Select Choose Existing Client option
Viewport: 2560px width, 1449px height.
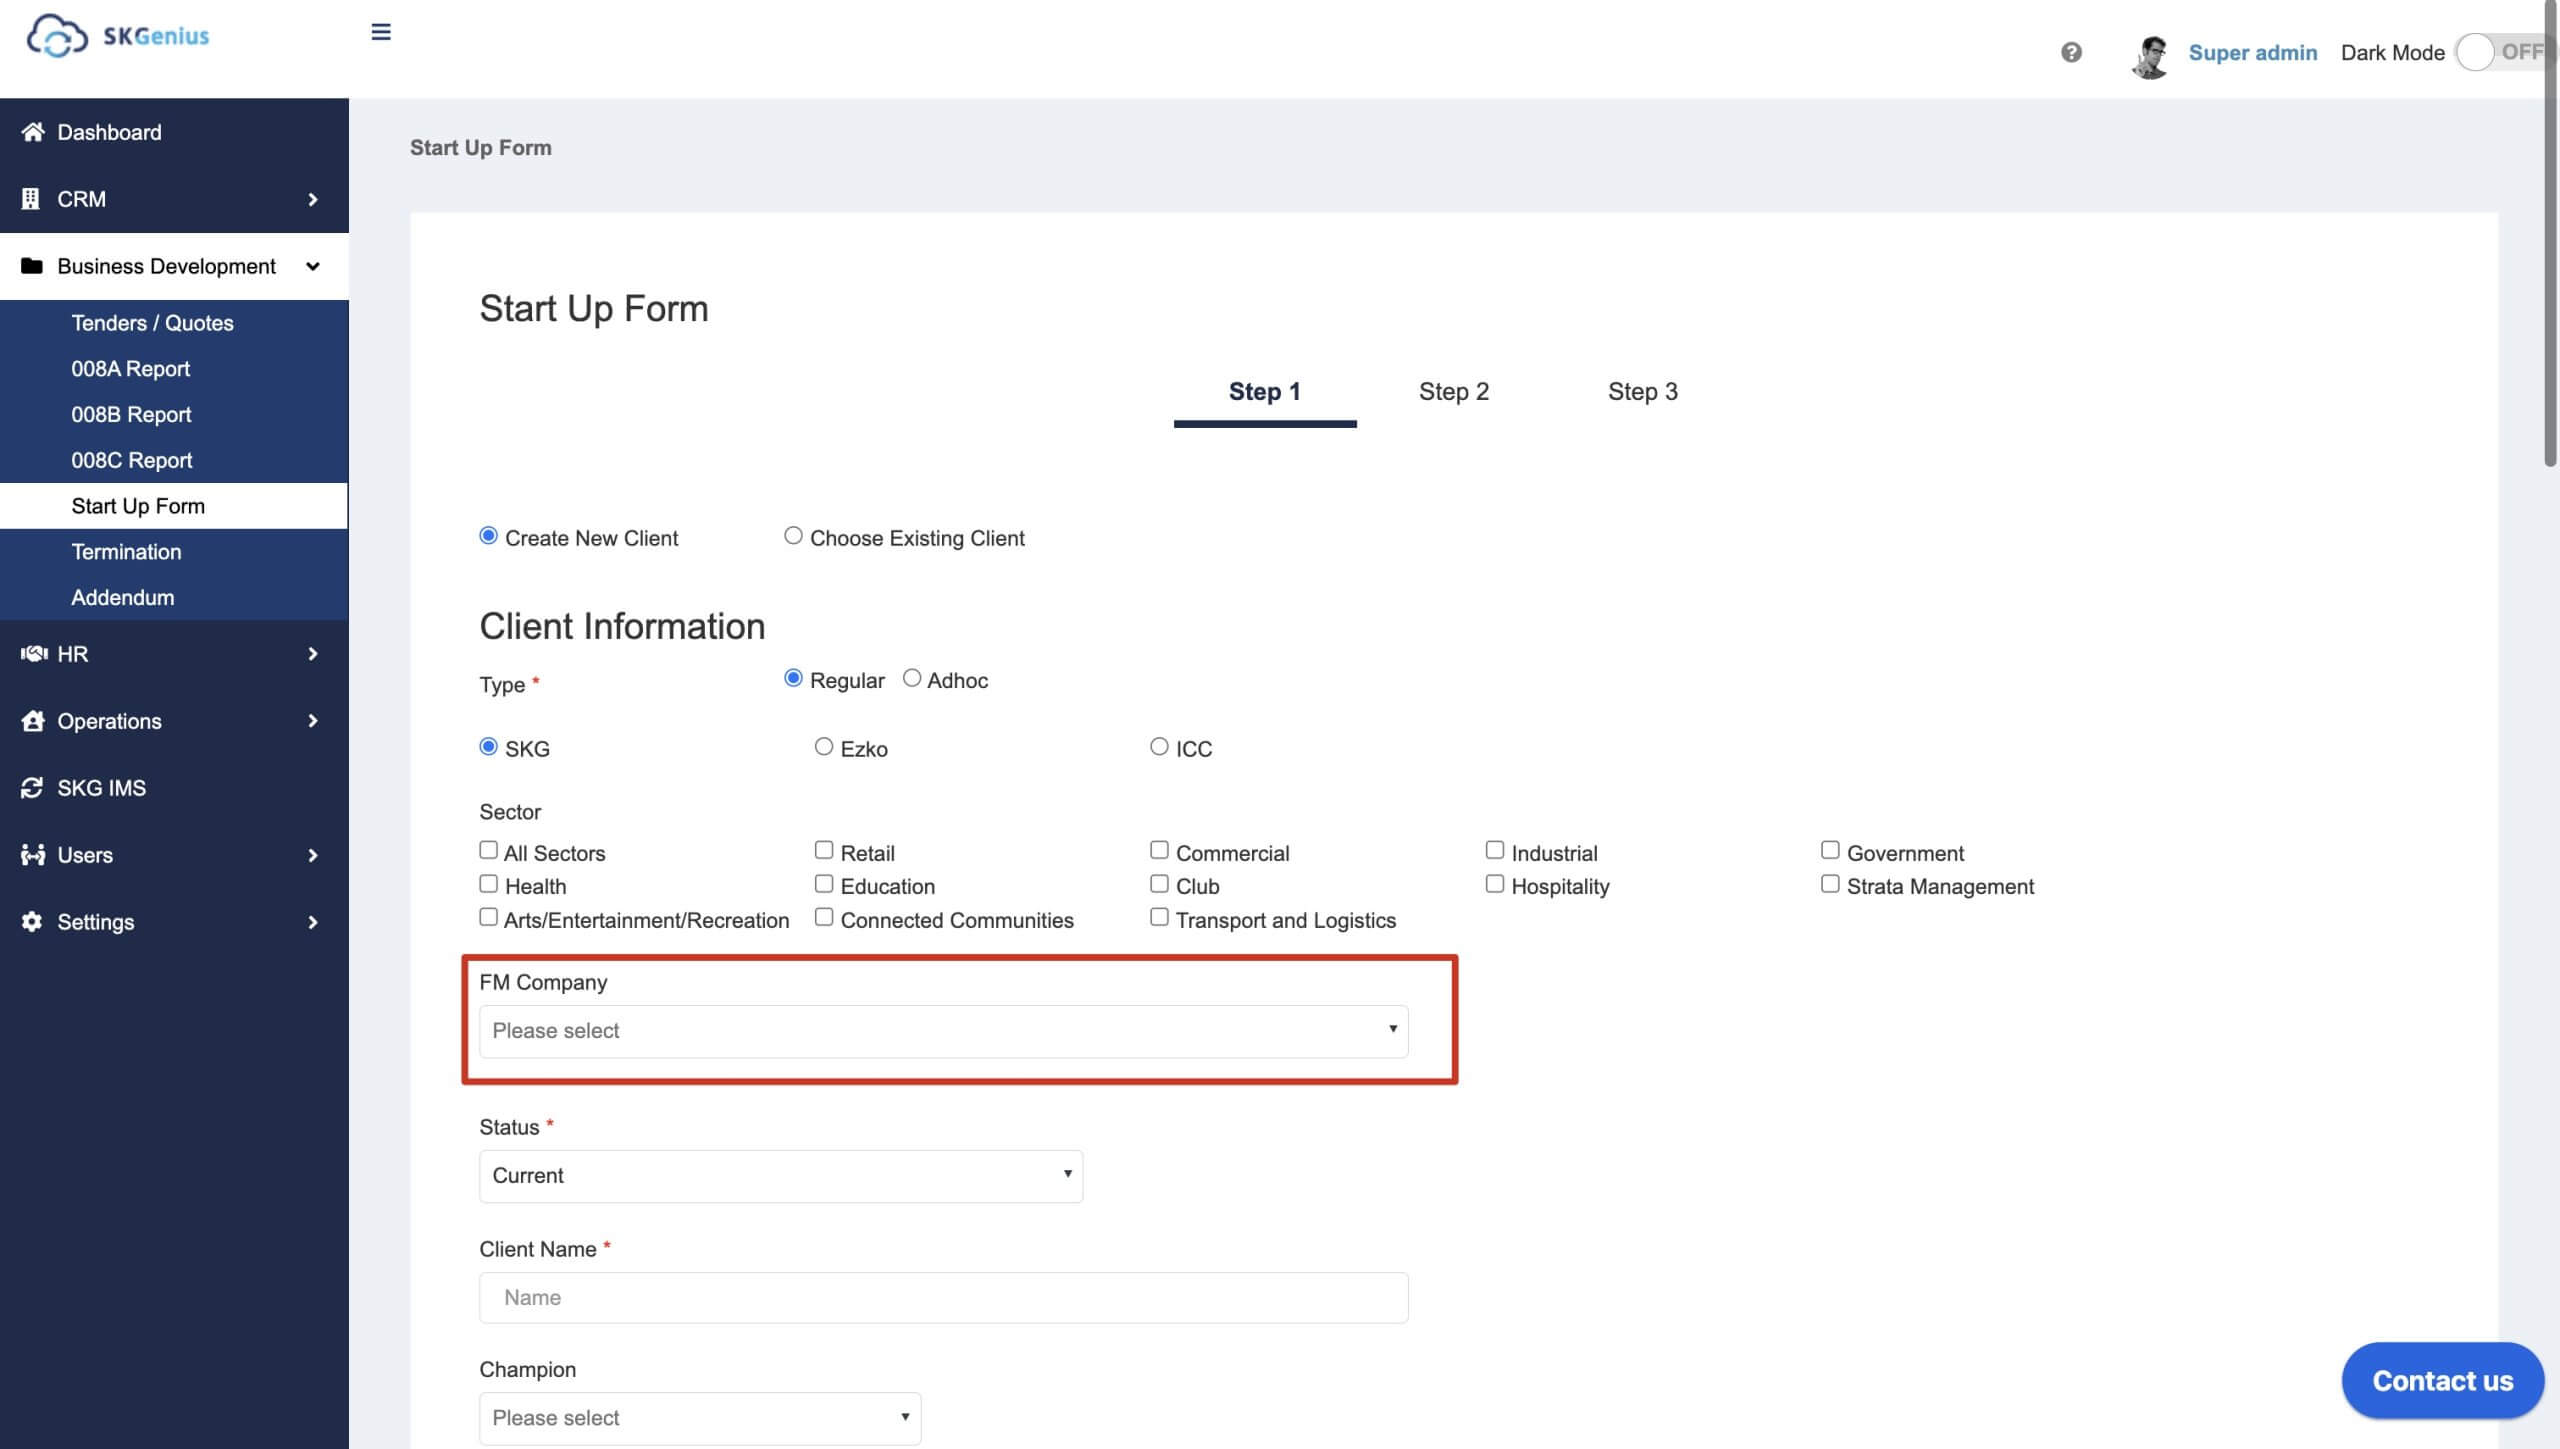pyautogui.click(x=793, y=538)
